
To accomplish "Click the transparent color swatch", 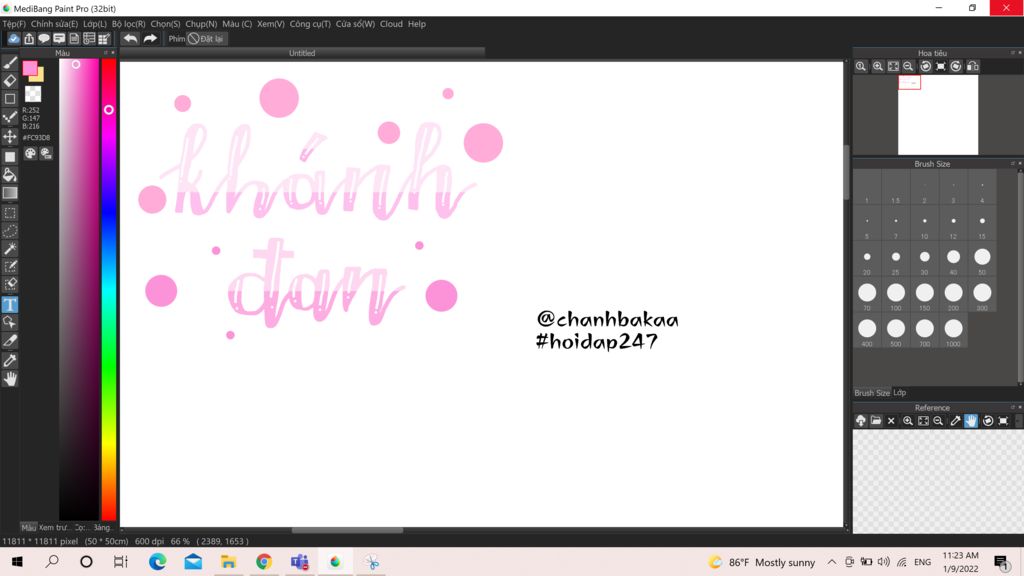I will pyautogui.click(x=33, y=94).
